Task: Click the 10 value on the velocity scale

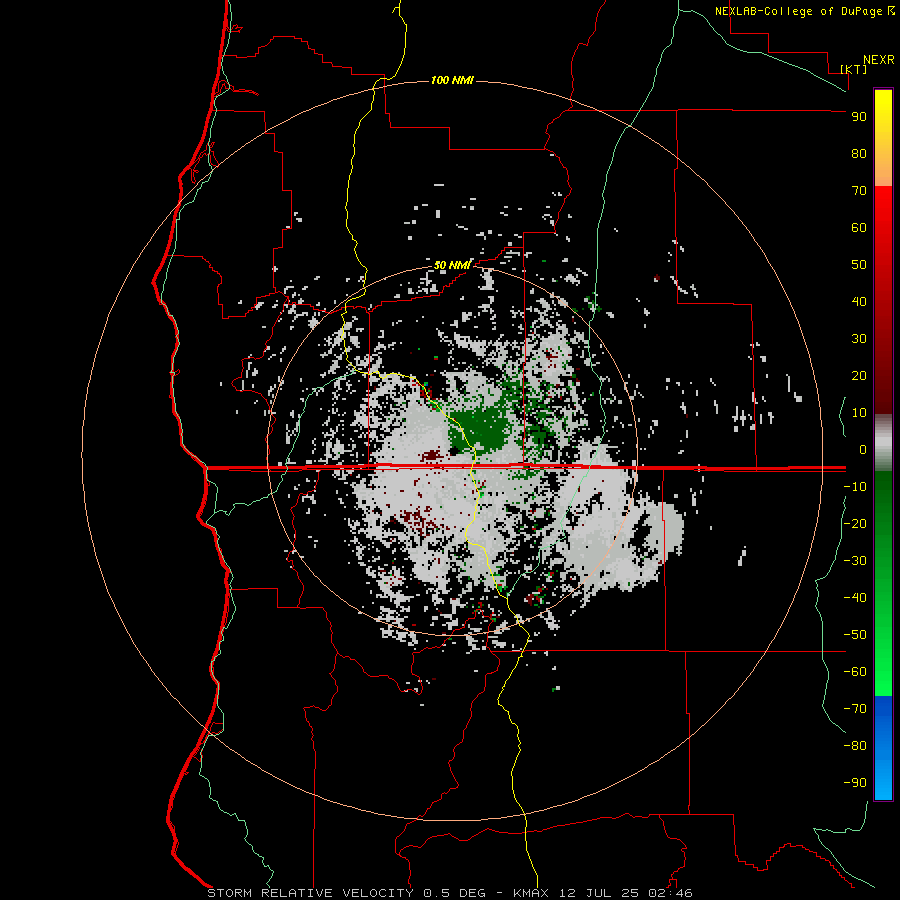Action: coord(859,413)
